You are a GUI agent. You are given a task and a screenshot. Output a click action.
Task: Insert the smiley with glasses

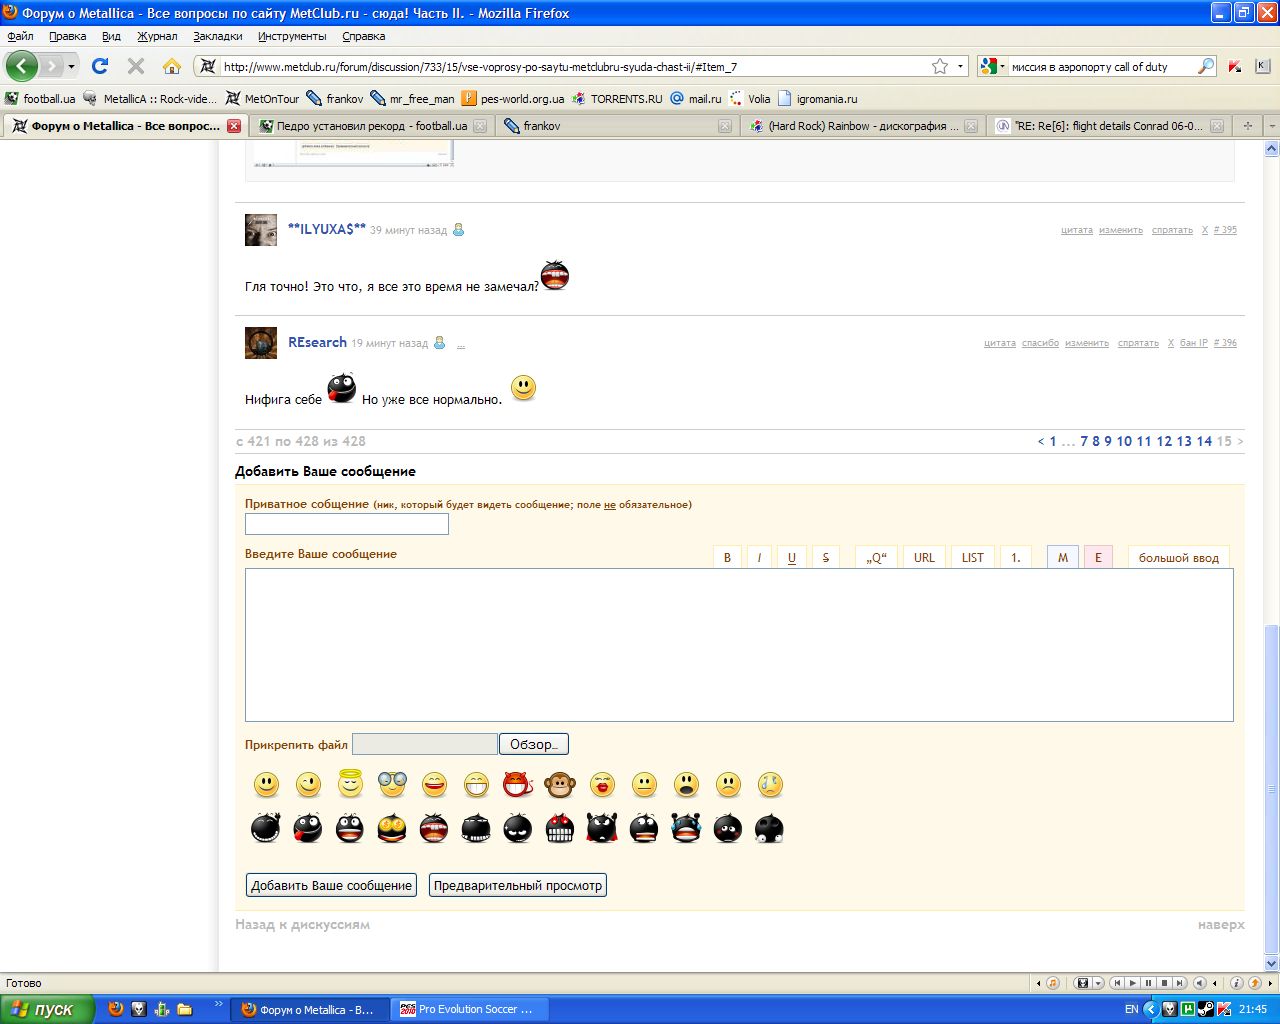[x=392, y=785]
